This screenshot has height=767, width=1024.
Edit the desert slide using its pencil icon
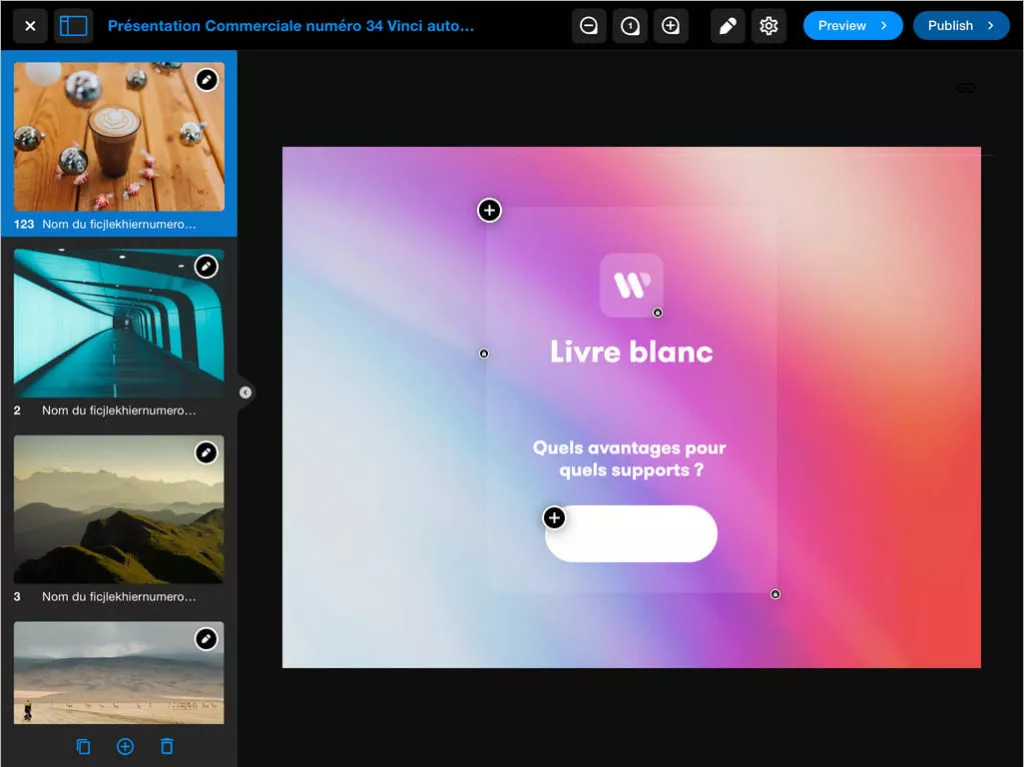[x=206, y=639]
